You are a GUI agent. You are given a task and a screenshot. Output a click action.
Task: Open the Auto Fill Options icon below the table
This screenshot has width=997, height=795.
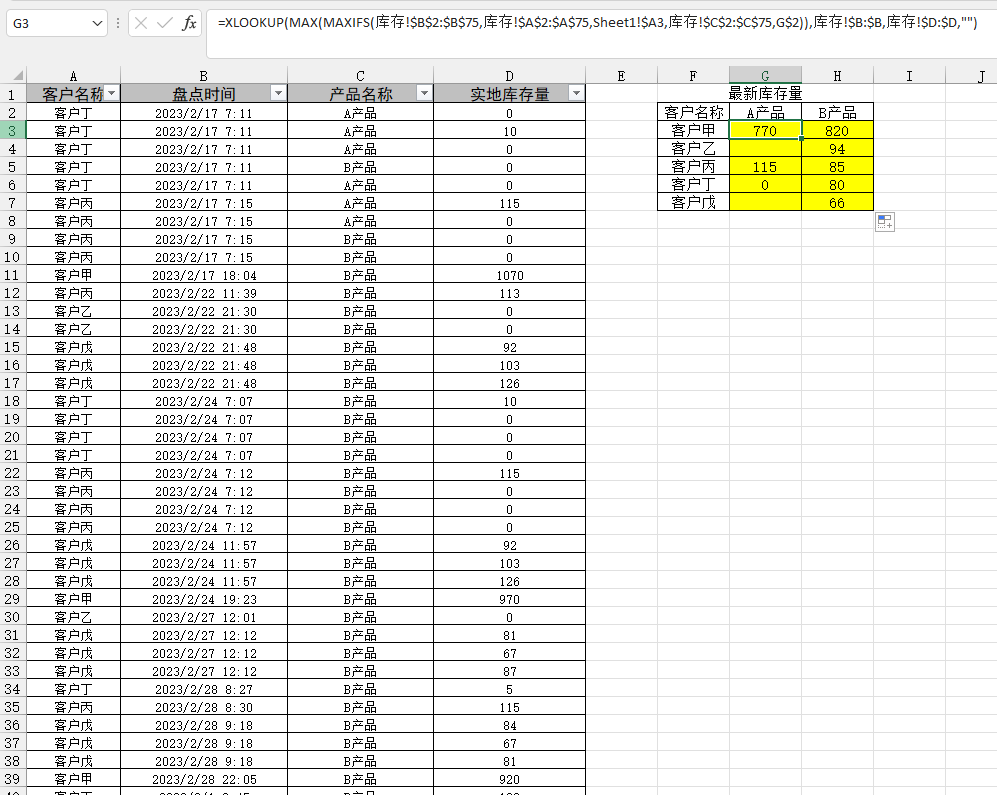coord(884,222)
